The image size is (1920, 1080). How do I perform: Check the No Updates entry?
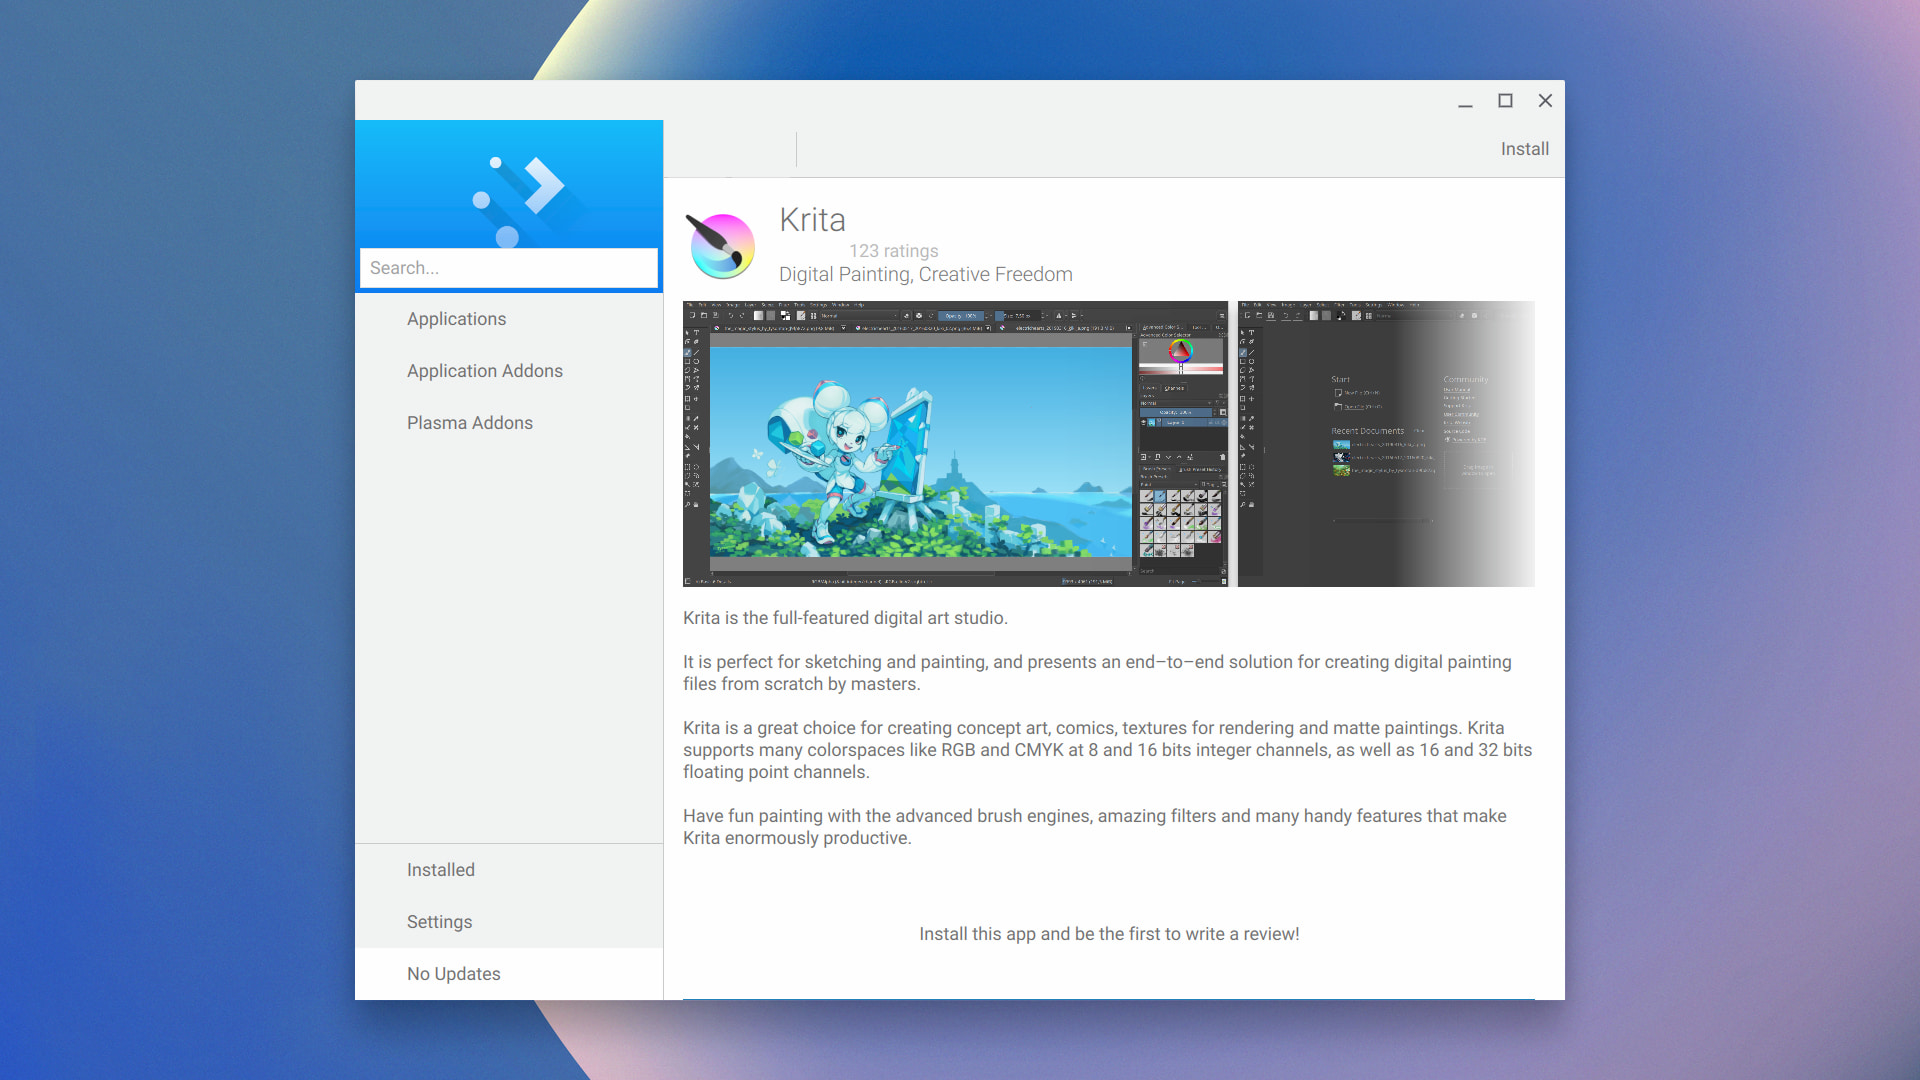click(x=453, y=973)
